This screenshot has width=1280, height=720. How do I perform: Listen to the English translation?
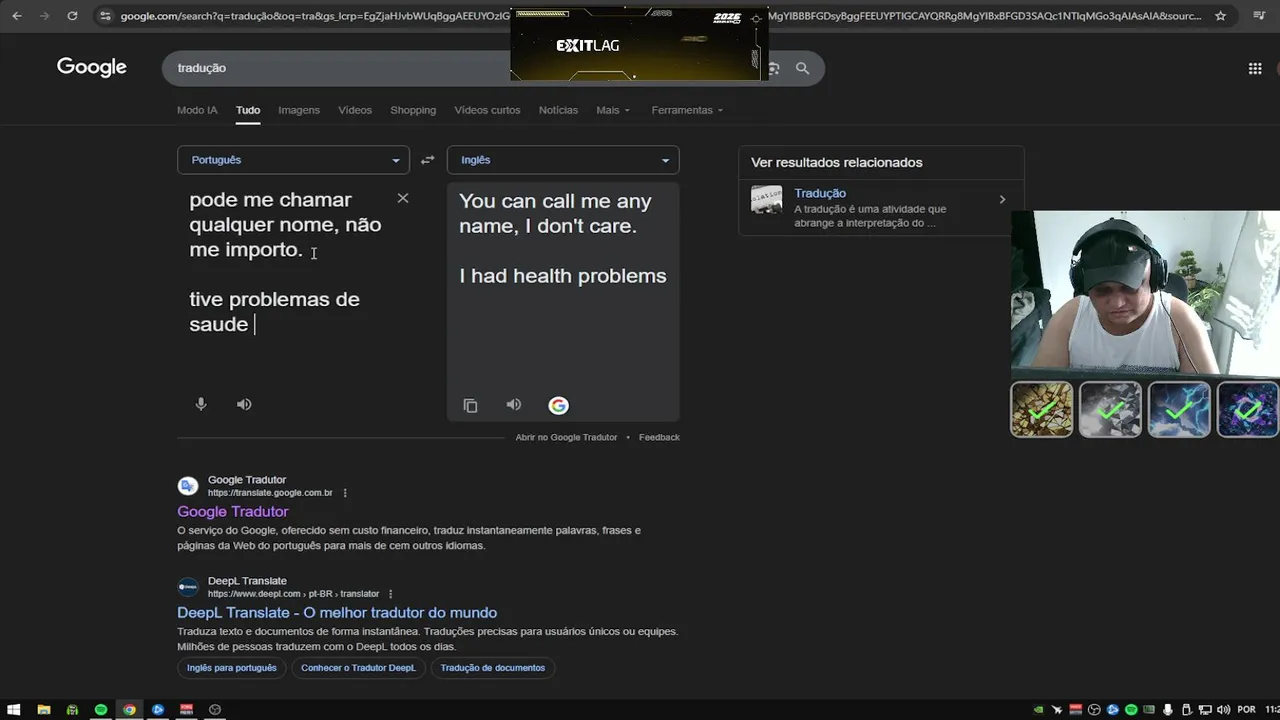click(513, 404)
